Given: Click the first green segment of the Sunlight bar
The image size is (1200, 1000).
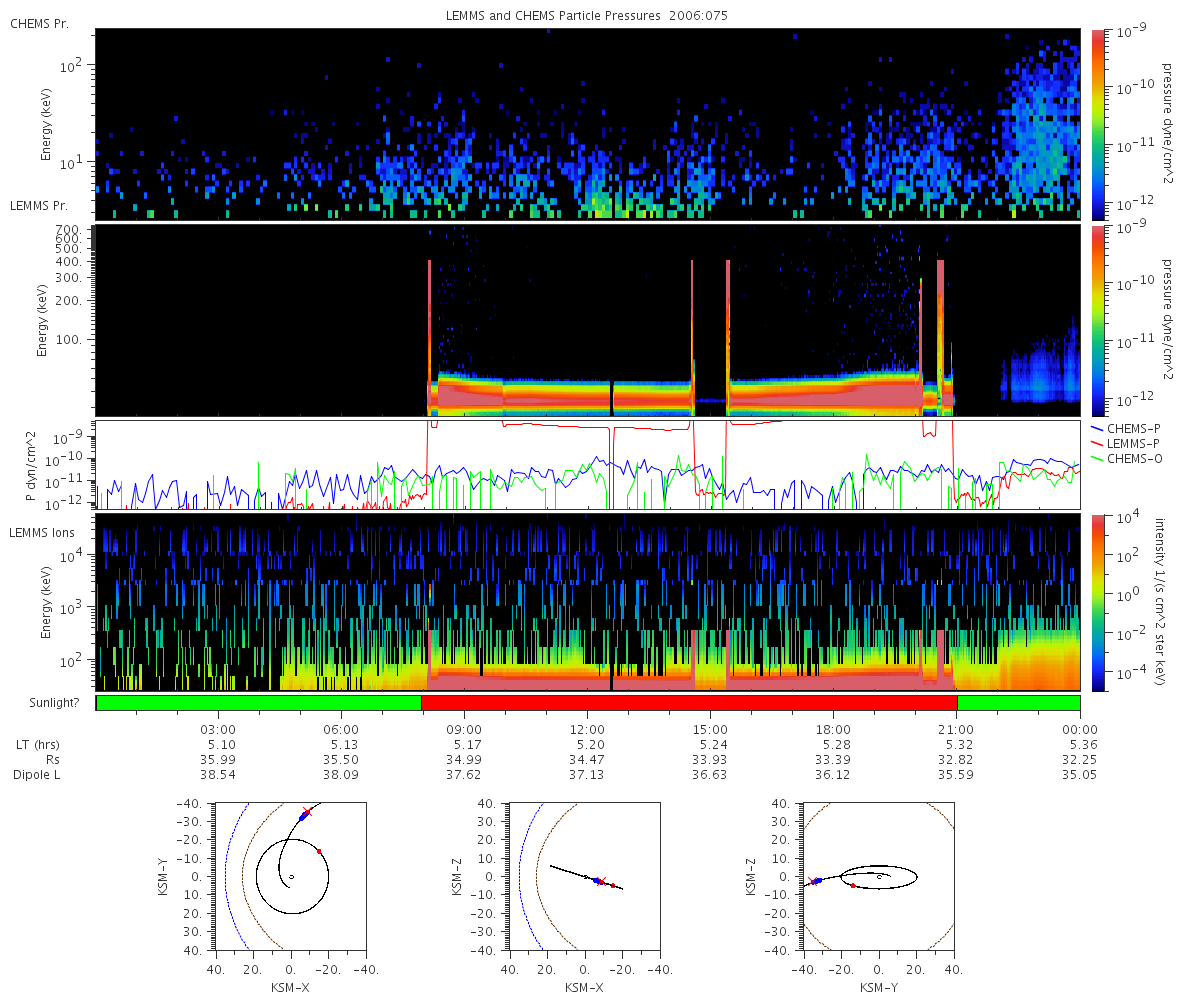Looking at the screenshot, I should [259, 703].
